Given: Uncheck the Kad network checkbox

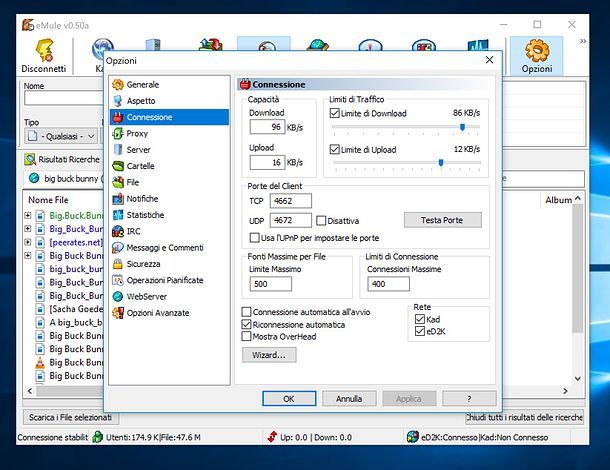Looking at the screenshot, I should pos(419,318).
